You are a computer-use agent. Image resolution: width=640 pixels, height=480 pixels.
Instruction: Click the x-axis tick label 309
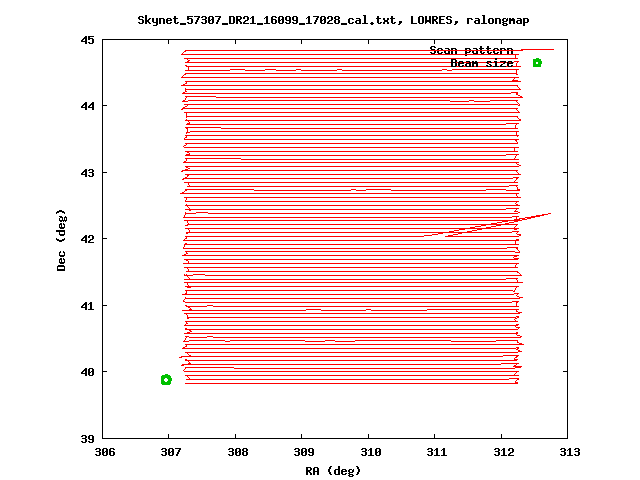(x=304, y=452)
